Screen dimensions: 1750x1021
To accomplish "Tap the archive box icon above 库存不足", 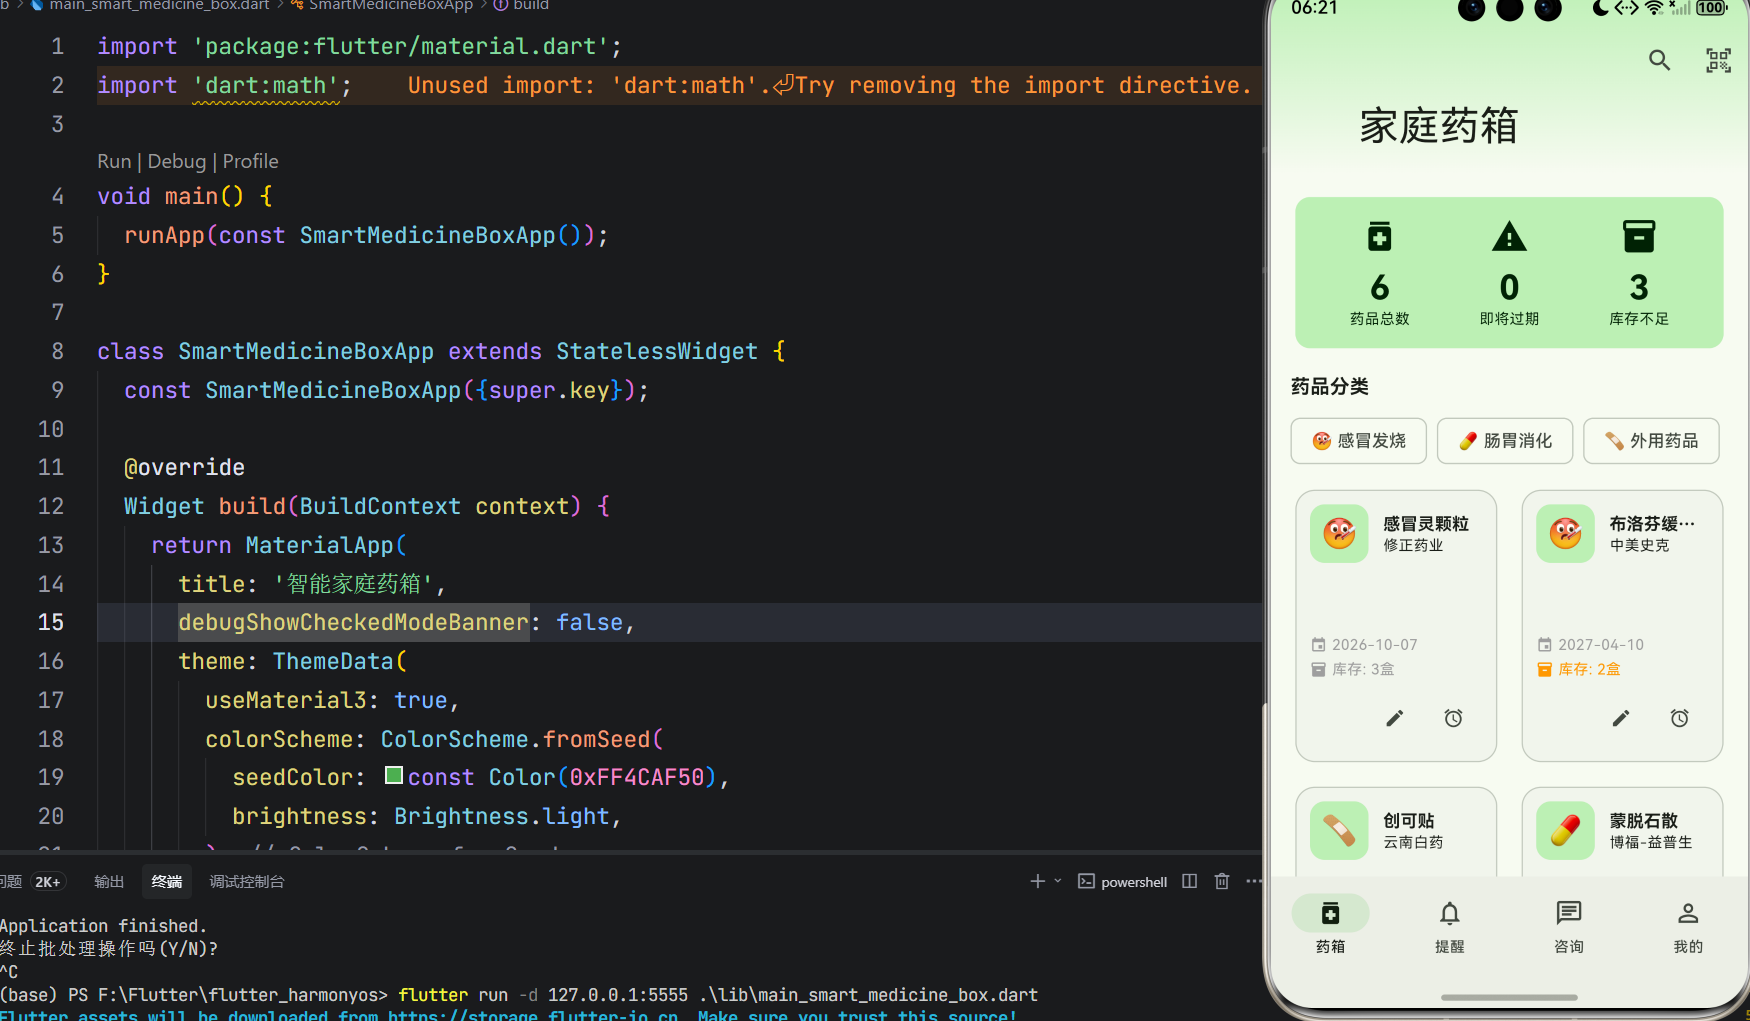I will tap(1639, 237).
